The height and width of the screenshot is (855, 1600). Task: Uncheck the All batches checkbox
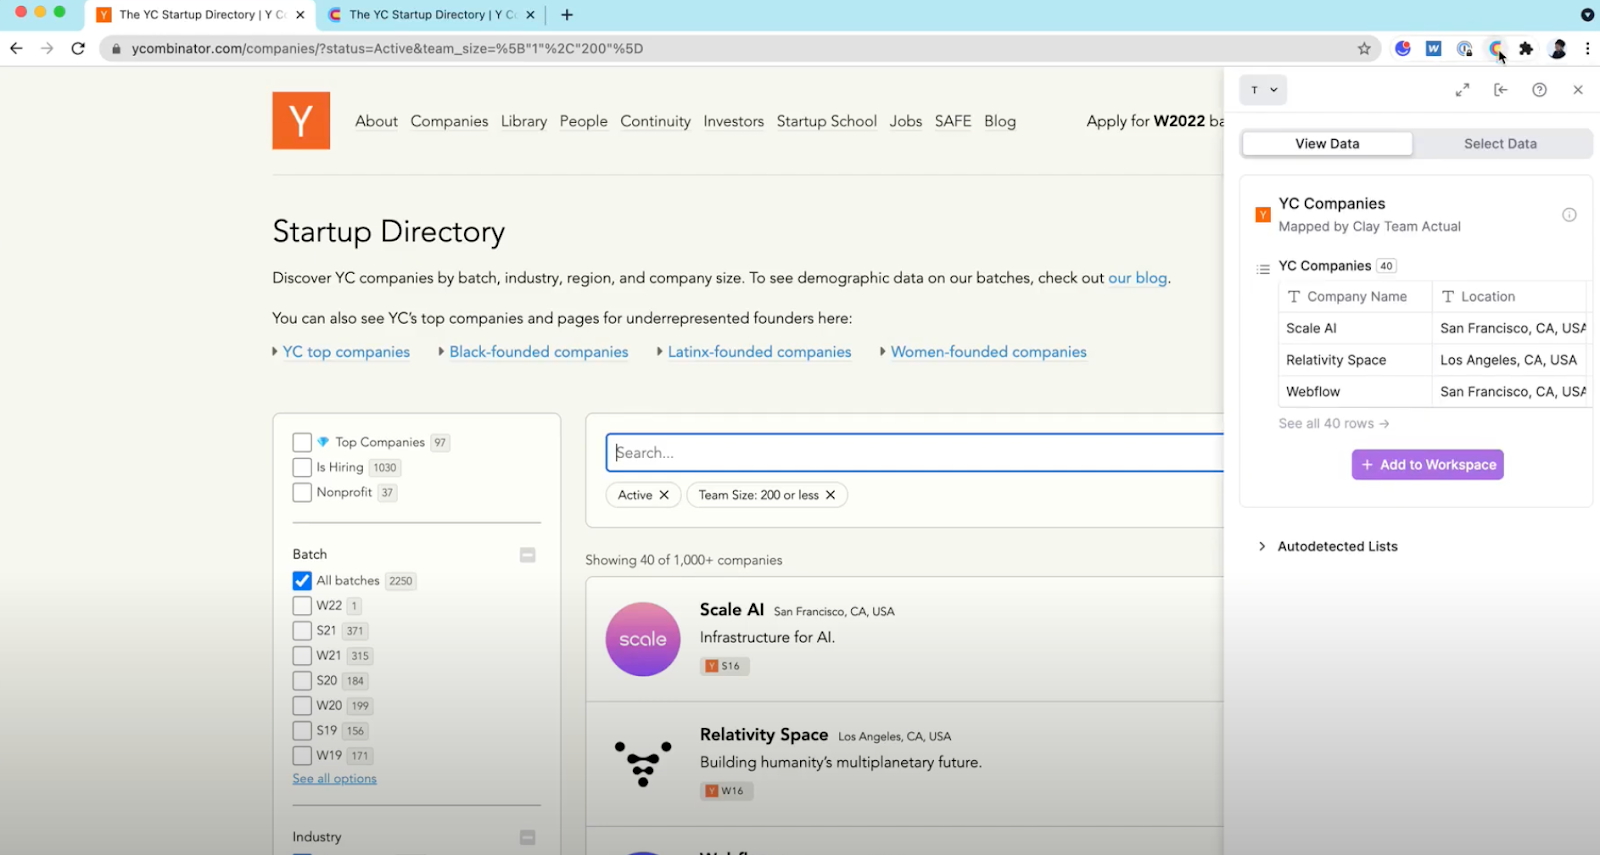point(302,581)
